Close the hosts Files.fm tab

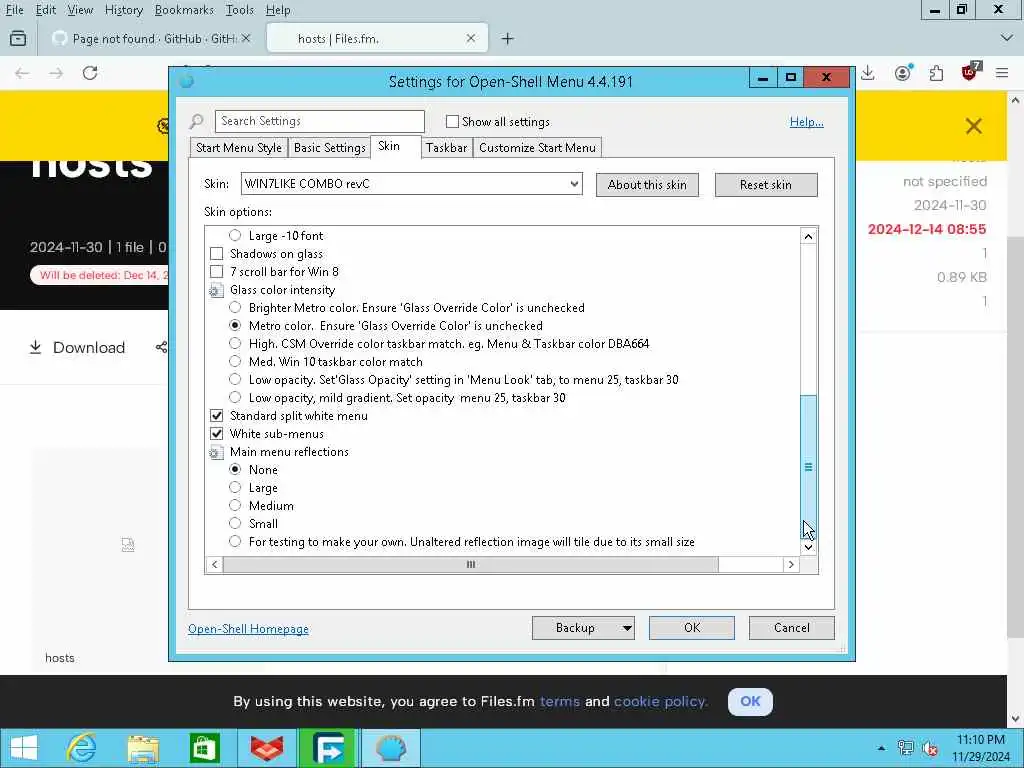point(471,39)
